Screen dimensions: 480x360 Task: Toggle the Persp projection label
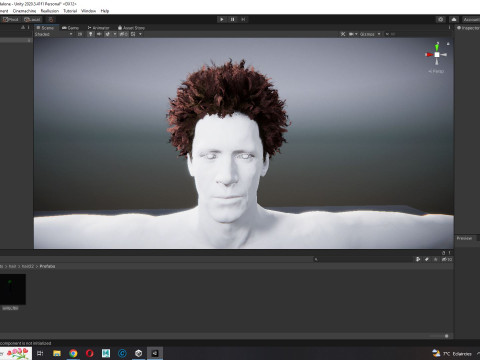pos(436,71)
